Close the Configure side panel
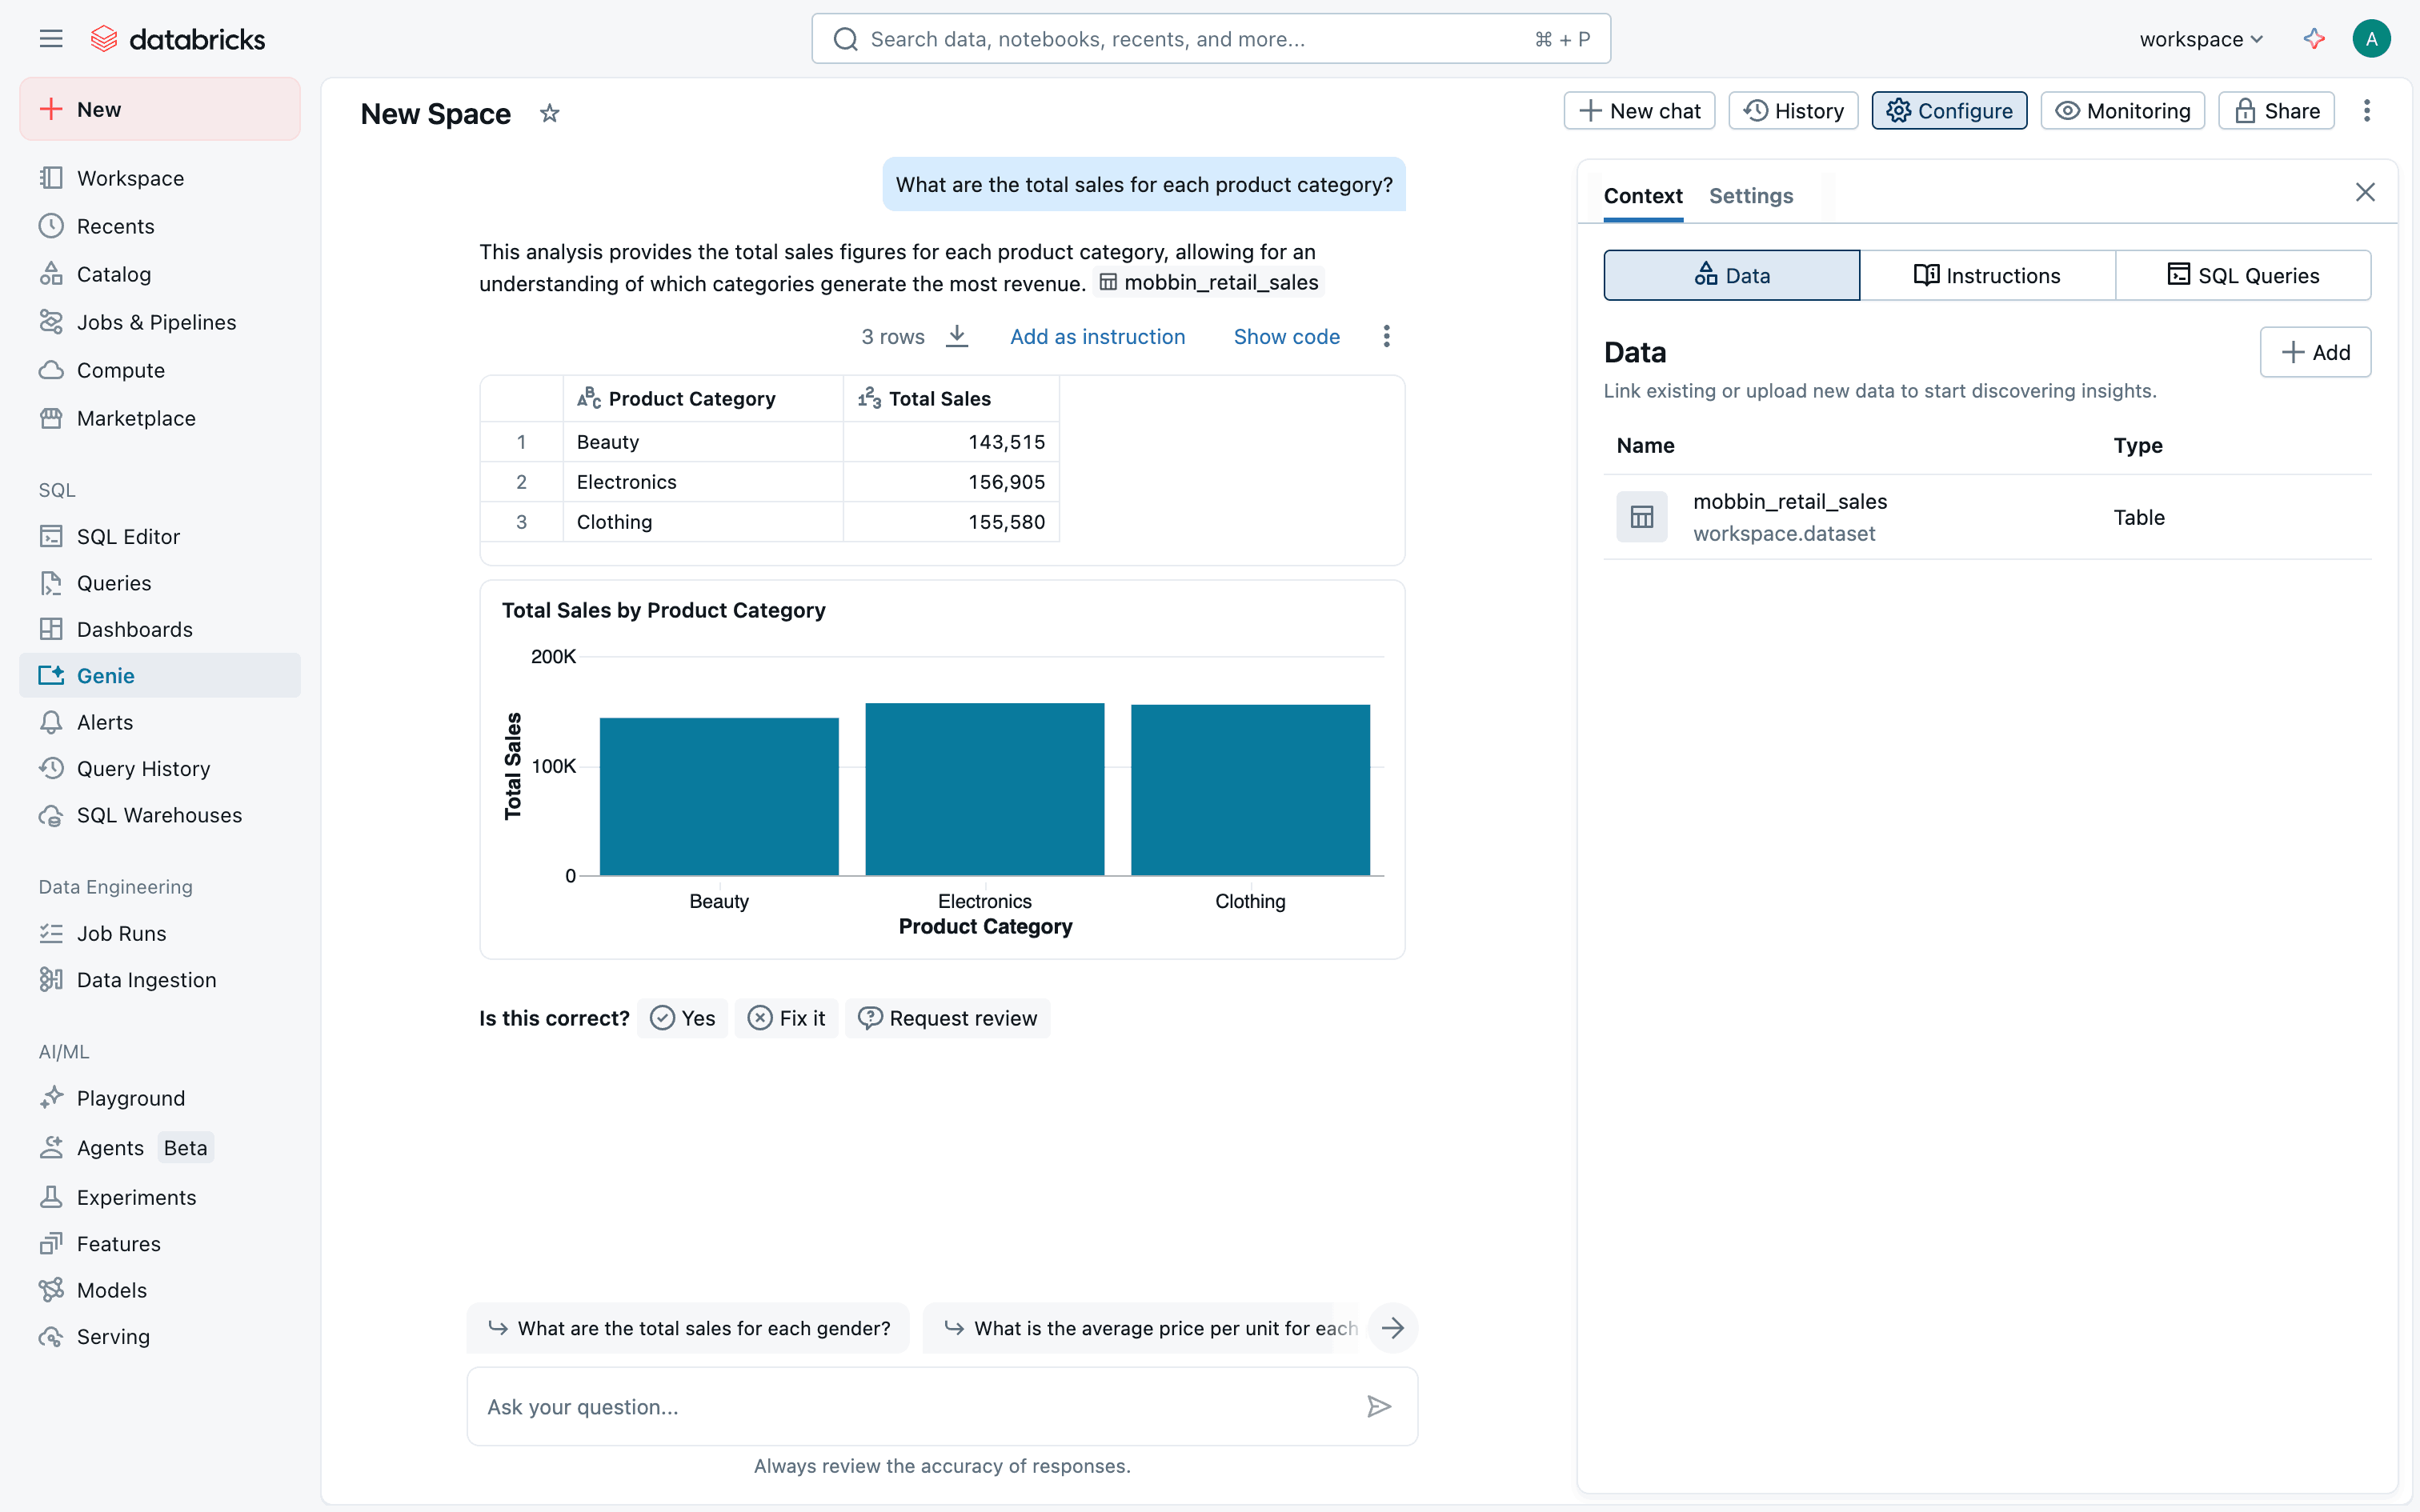 pyautogui.click(x=2364, y=193)
